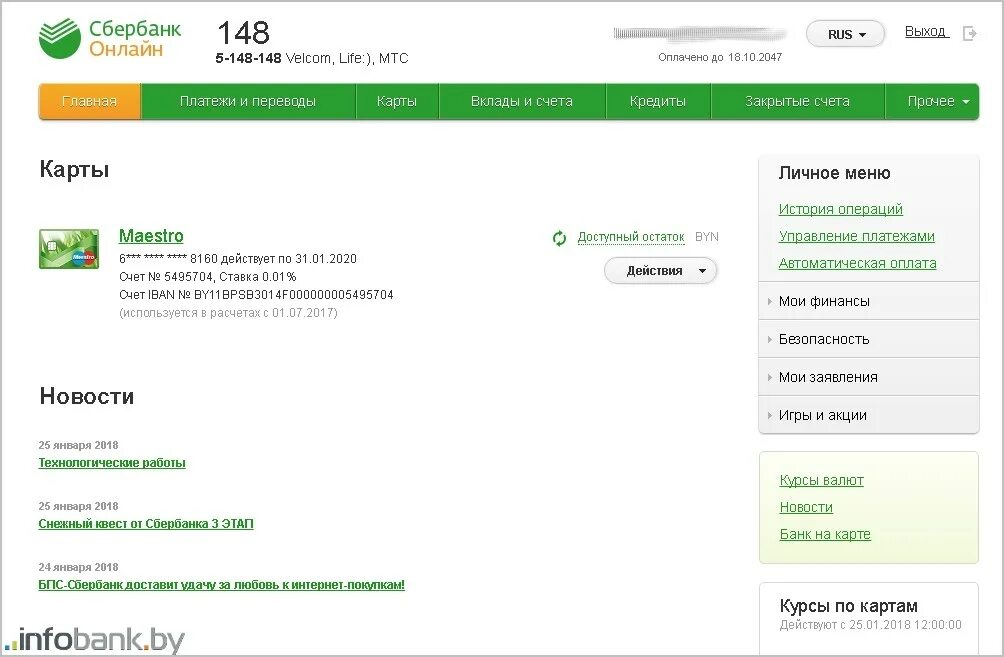Click the 'Оплачено до 18.10.2047' text
This screenshot has height=657, width=1004.
[x=720, y=57]
